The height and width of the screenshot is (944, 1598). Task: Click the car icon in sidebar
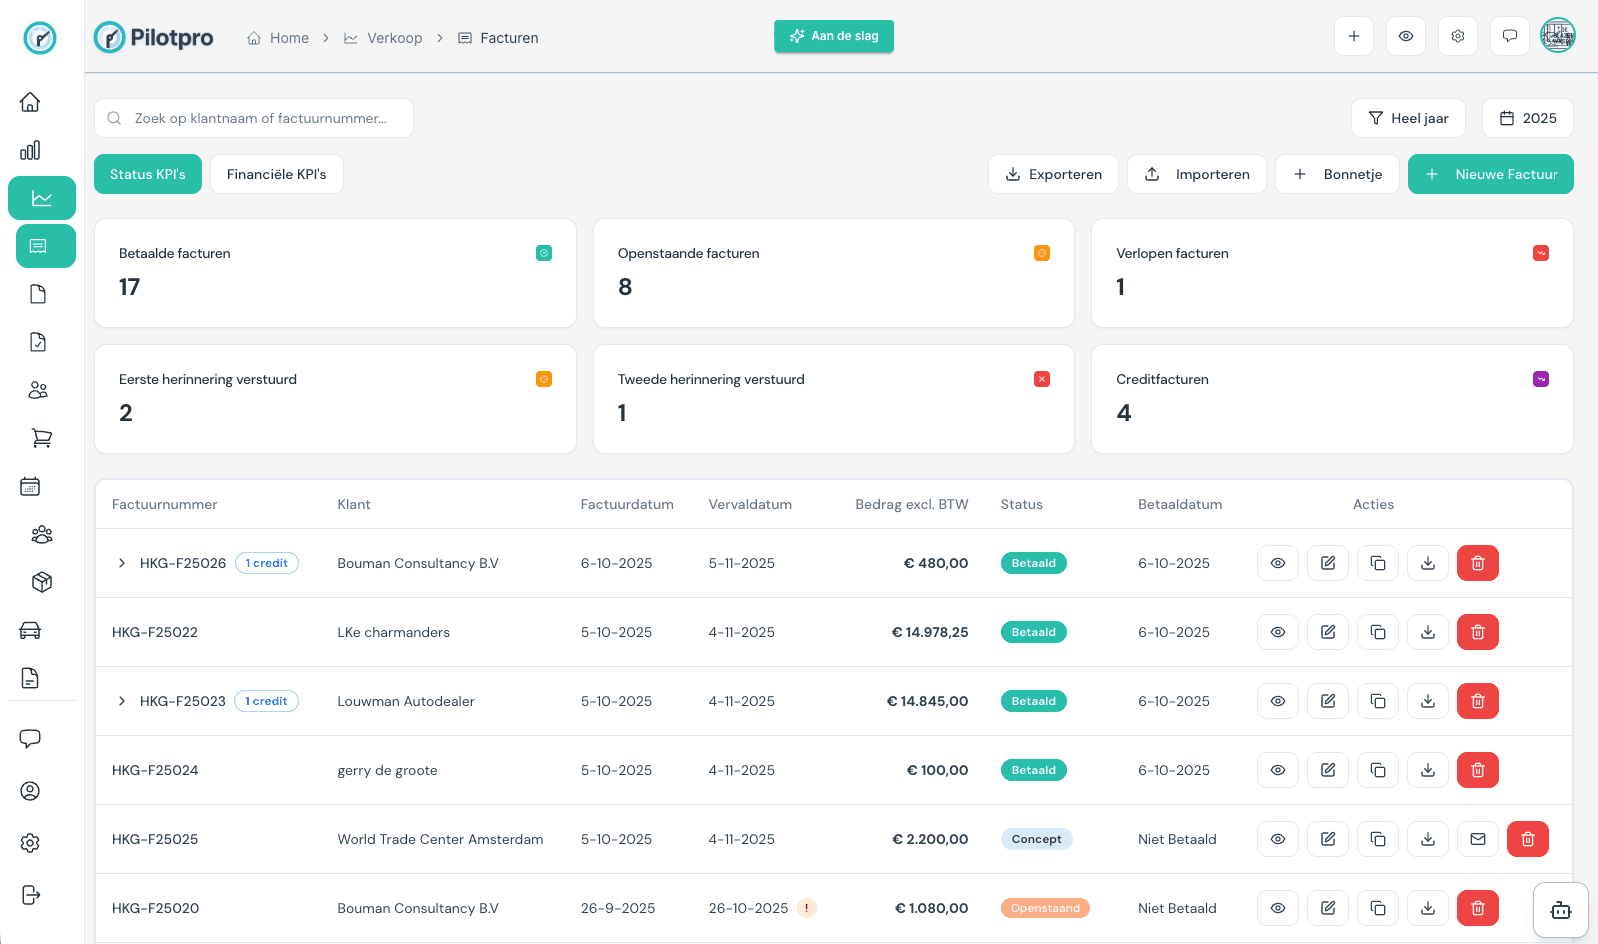coord(30,630)
